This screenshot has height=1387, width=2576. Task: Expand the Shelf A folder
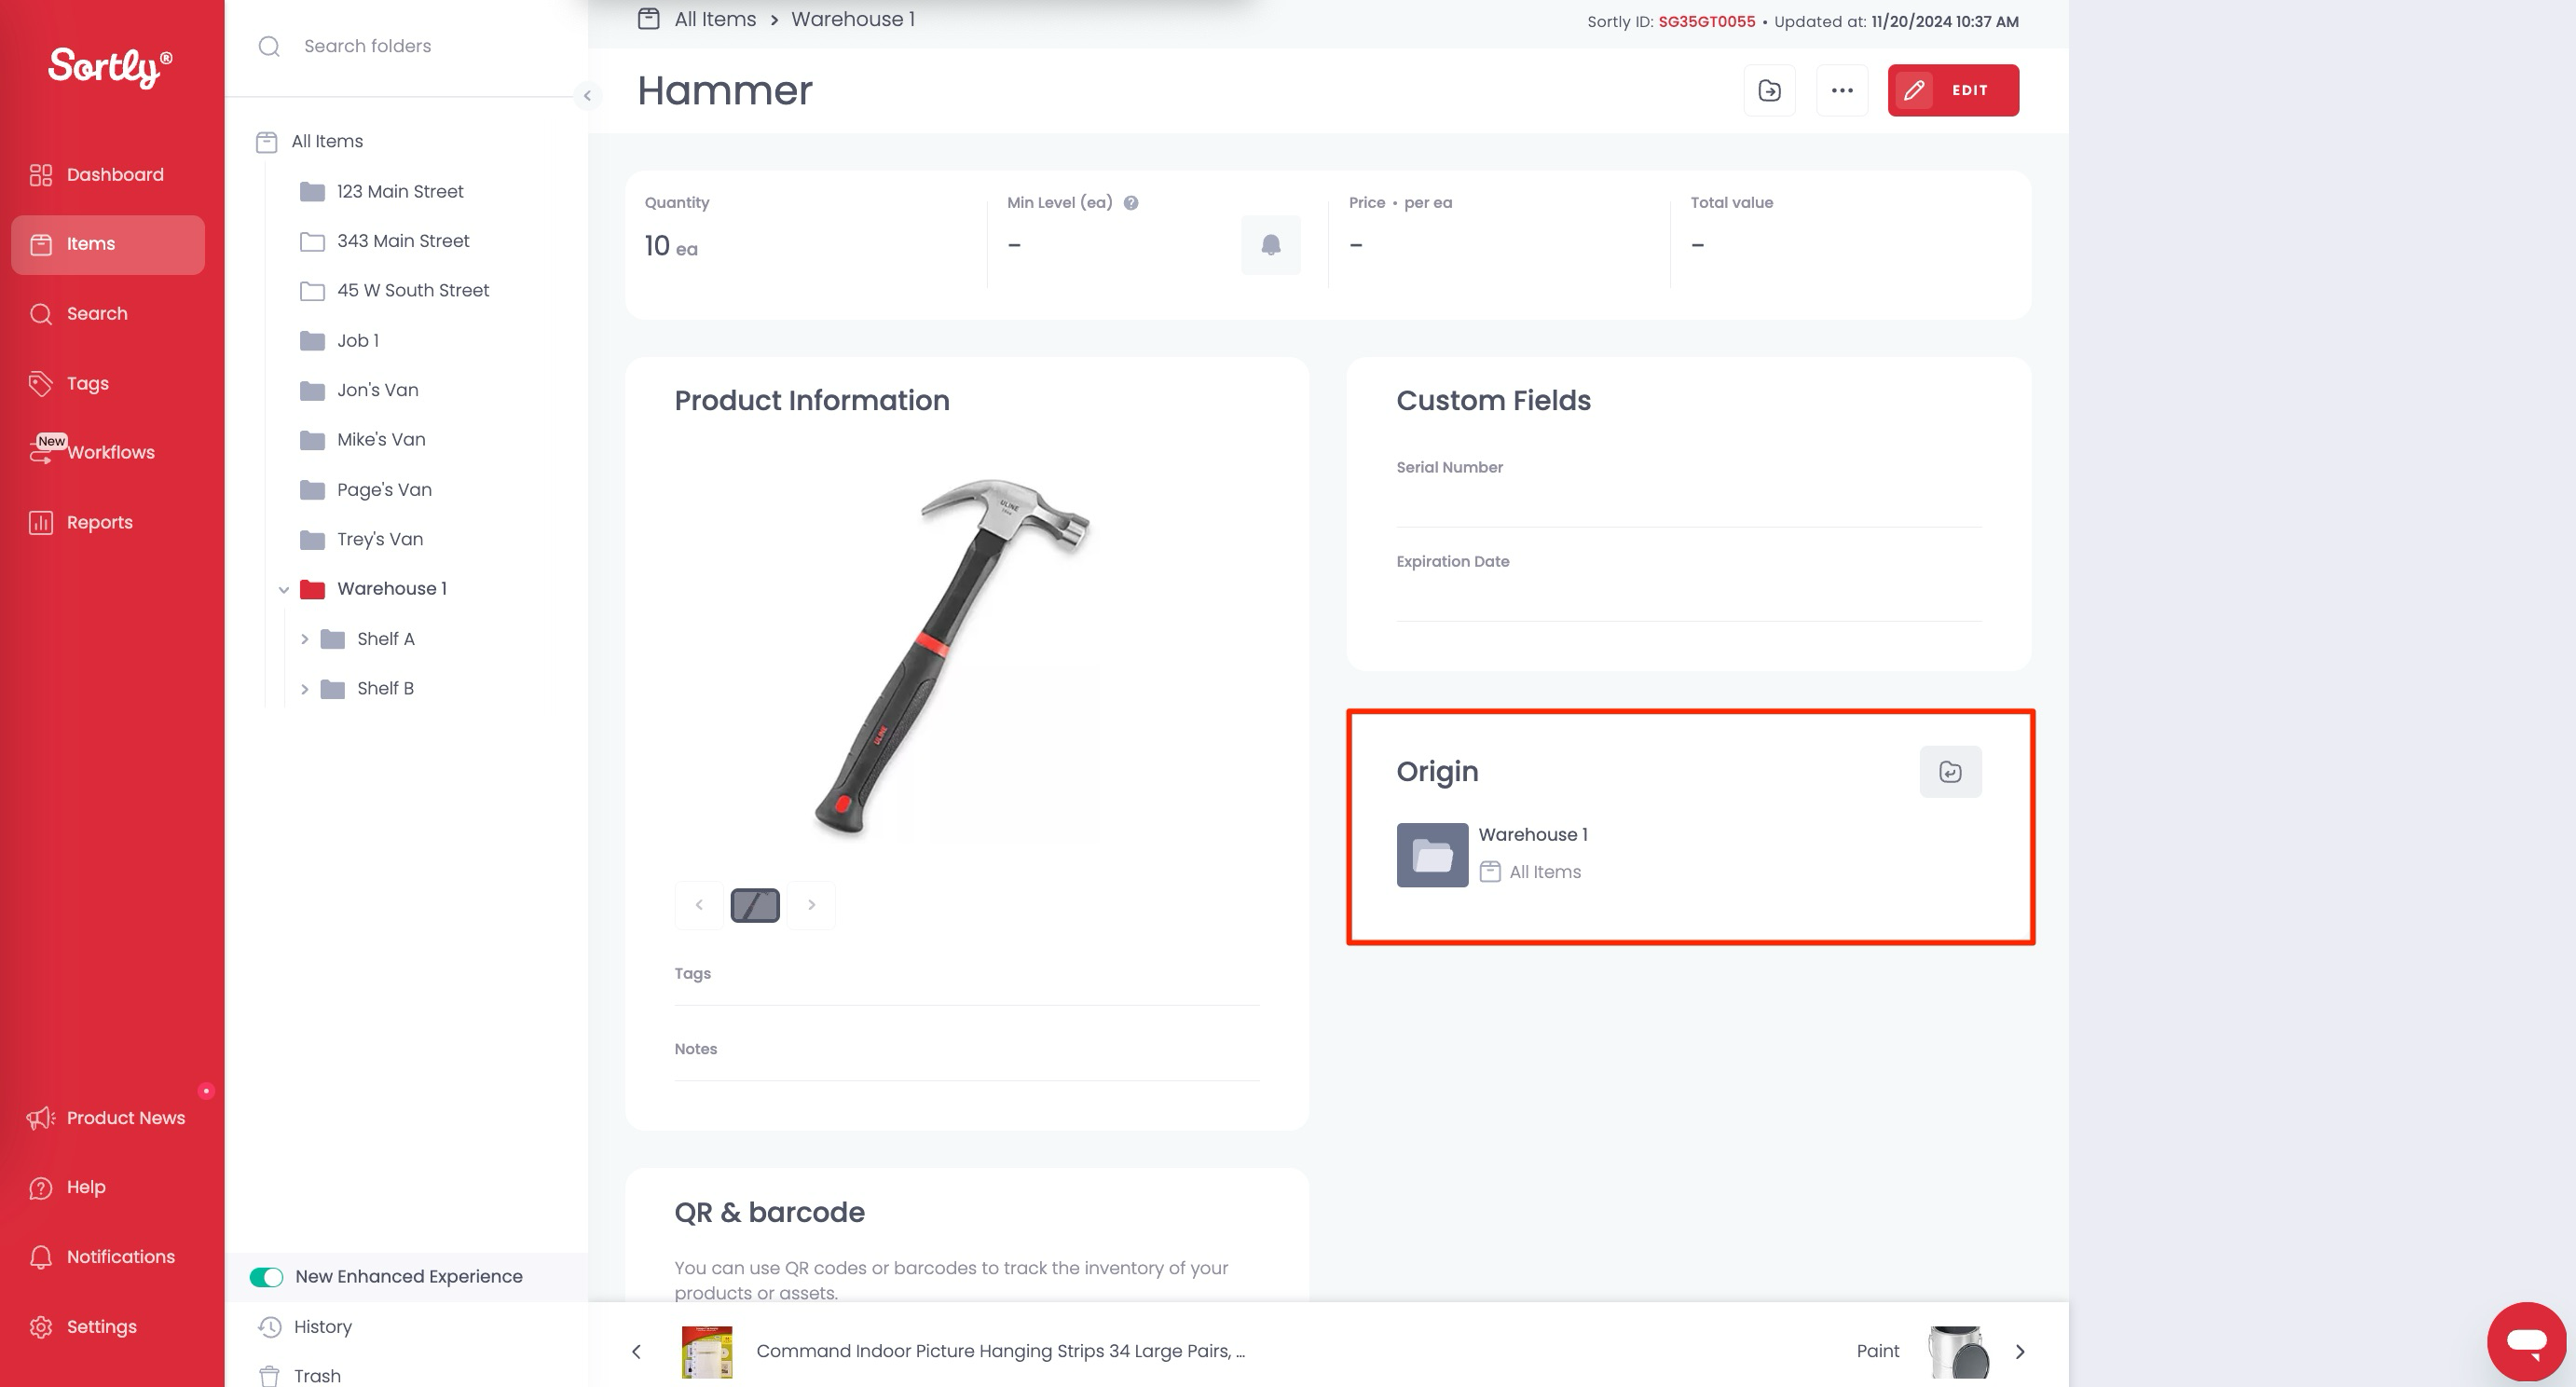[305, 639]
